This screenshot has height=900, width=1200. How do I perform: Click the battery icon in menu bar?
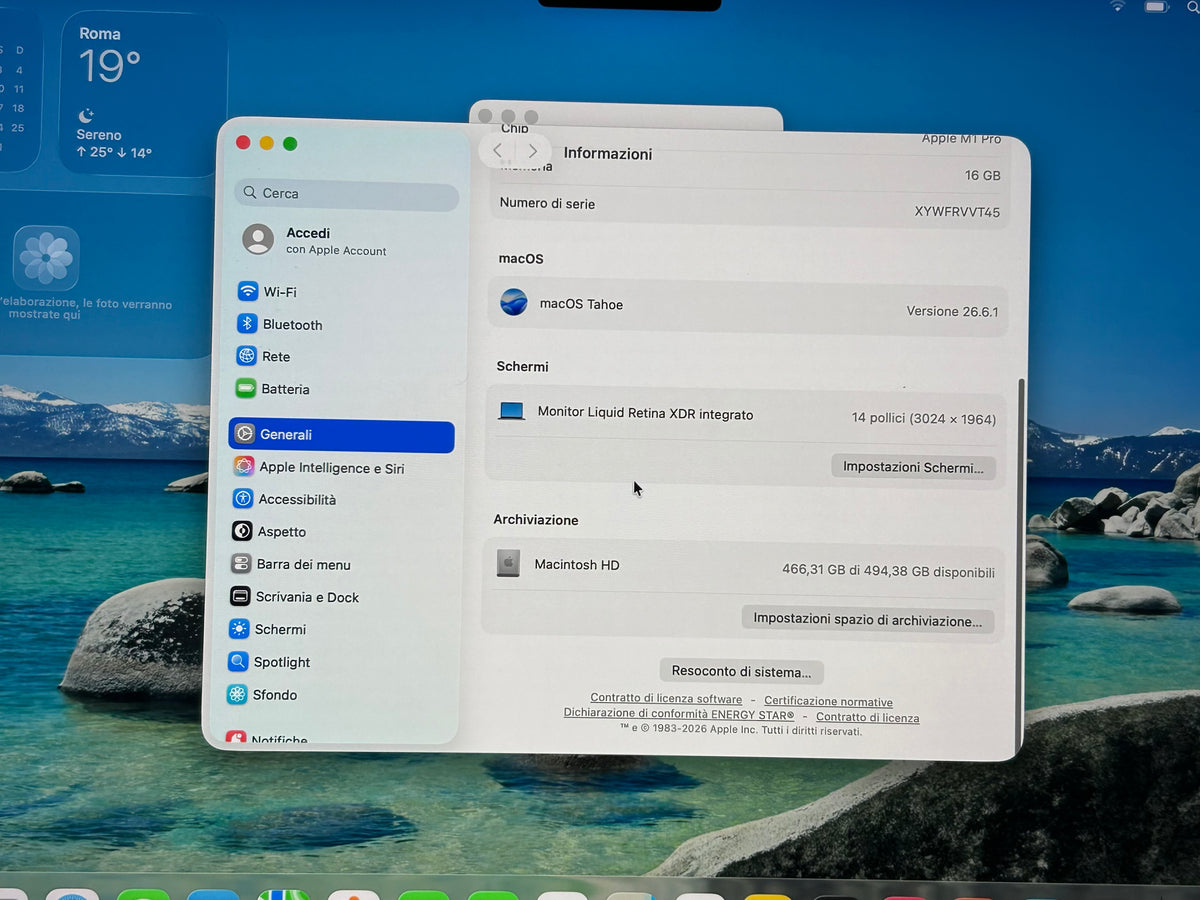1156,7
